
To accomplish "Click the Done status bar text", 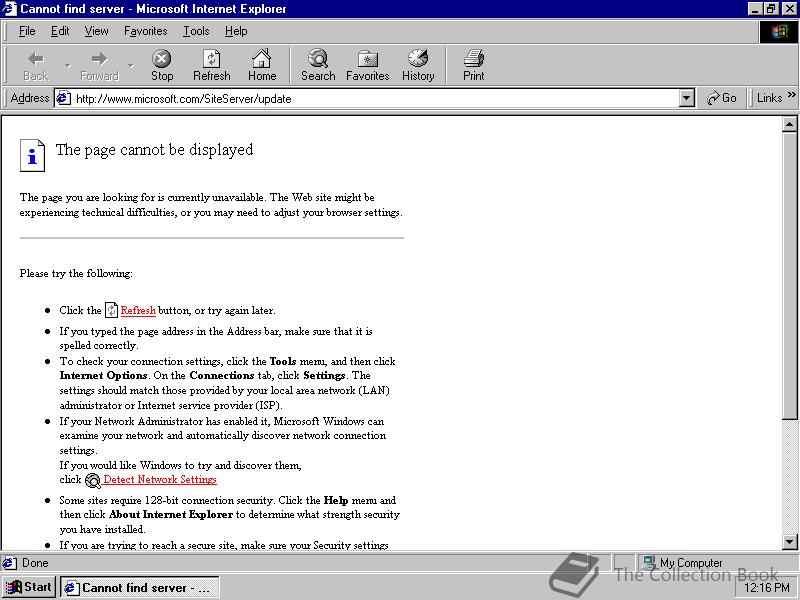I will (x=35, y=563).
